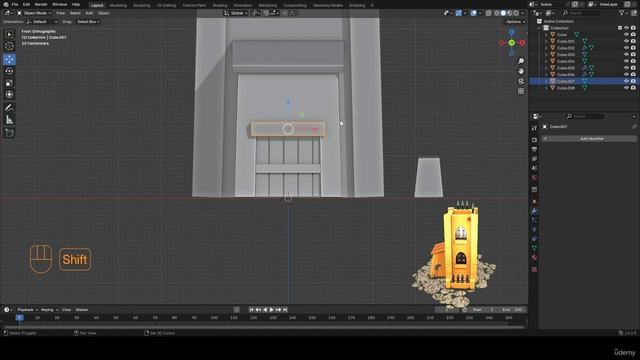The width and height of the screenshot is (640, 360).
Task: Disable render for Cube.008 camera icon
Action: tap(633, 88)
